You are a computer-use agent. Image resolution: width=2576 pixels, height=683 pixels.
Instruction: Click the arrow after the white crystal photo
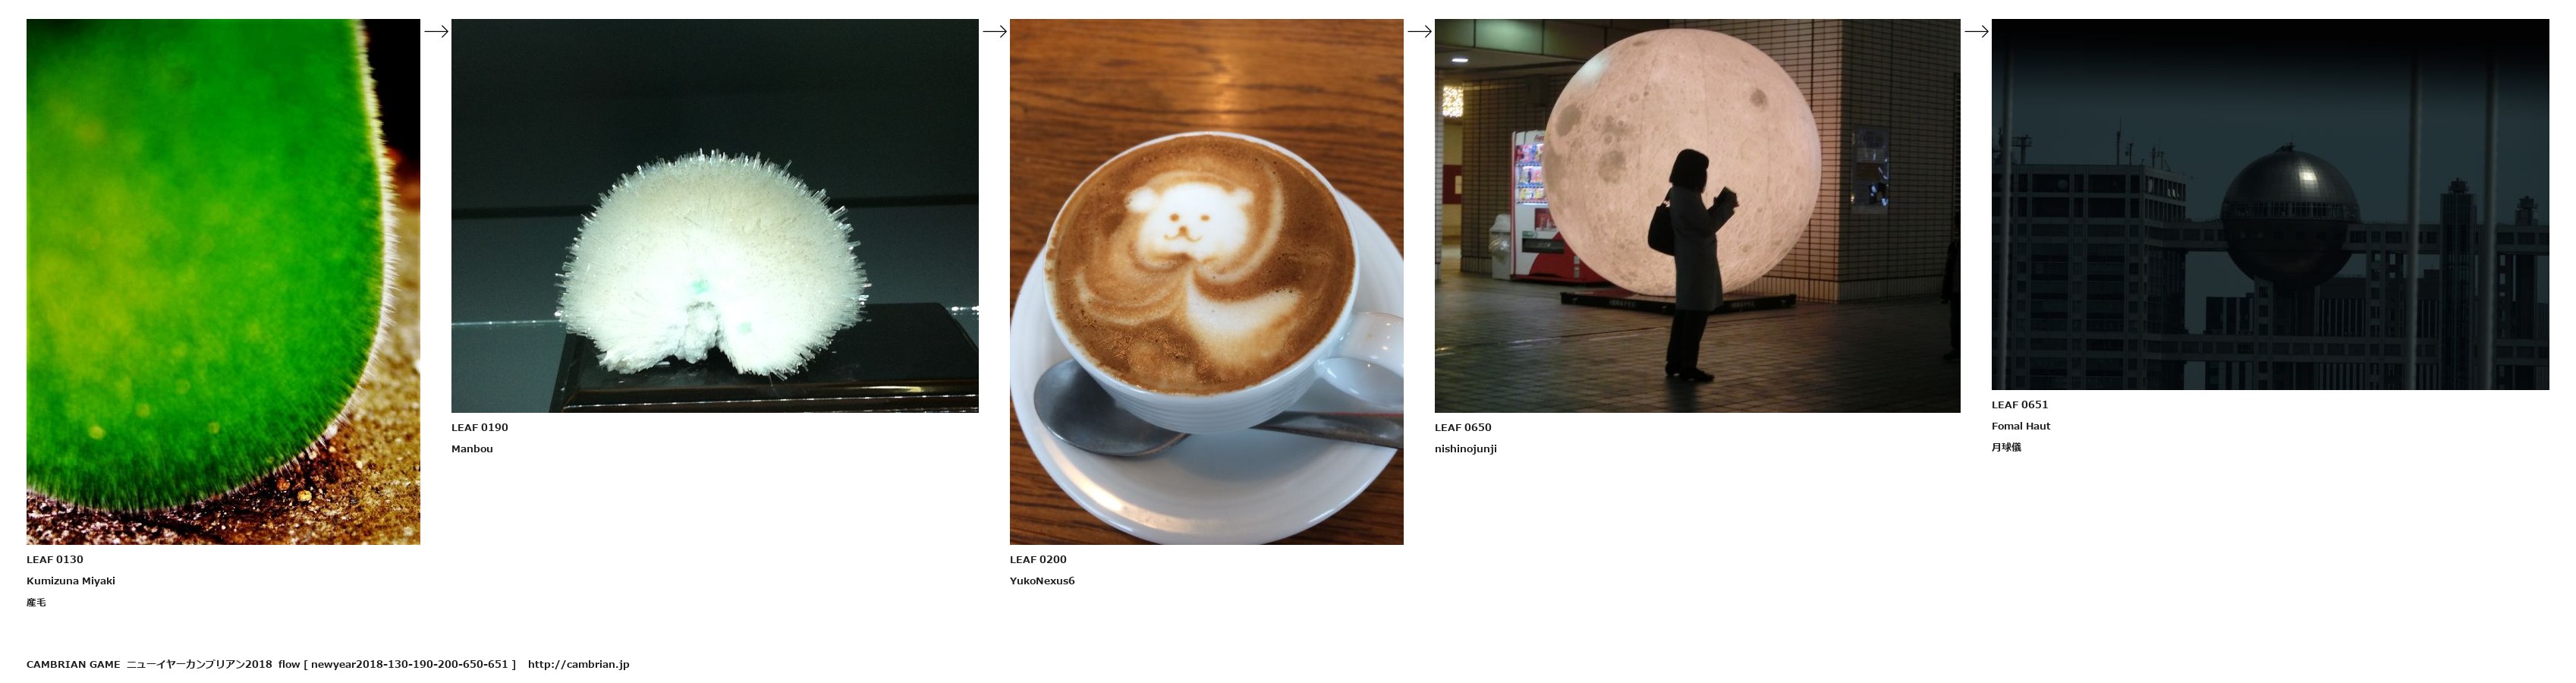(x=994, y=31)
